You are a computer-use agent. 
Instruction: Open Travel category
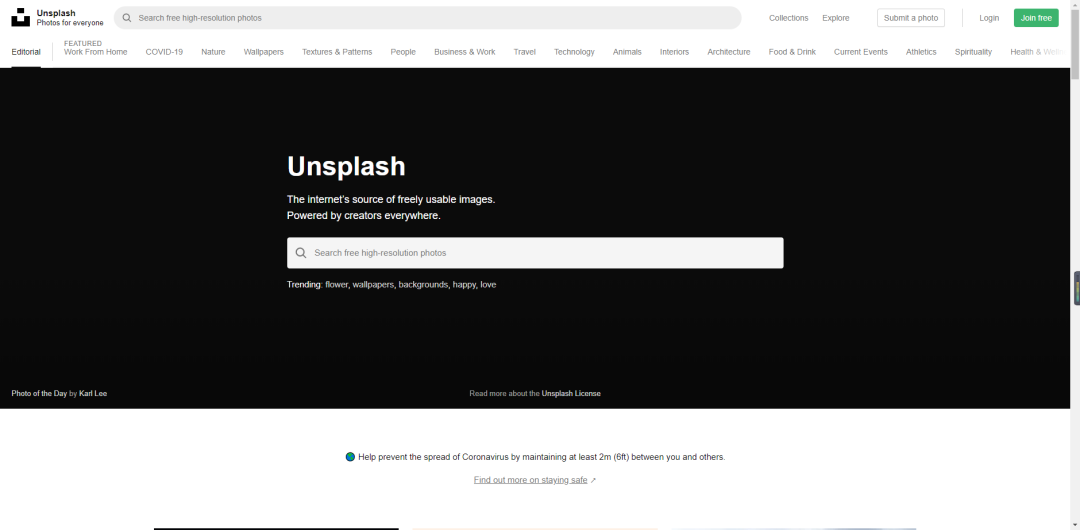pyautogui.click(x=524, y=52)
